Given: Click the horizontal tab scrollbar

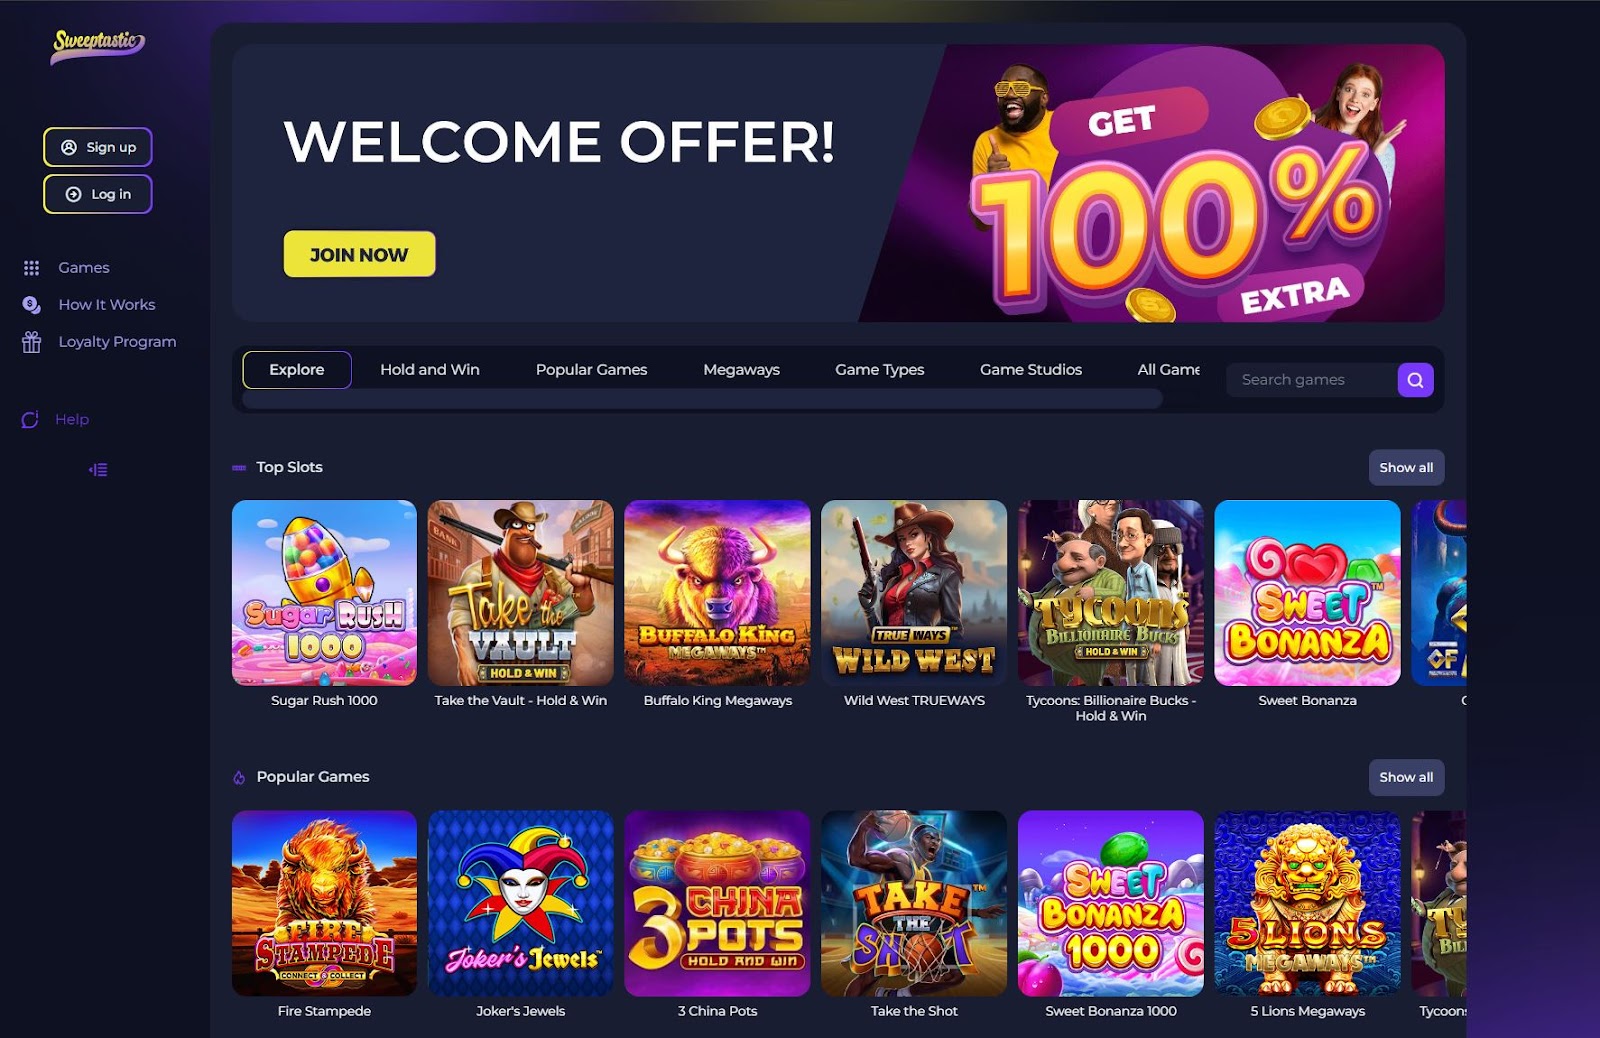Looking at the screenshot, I should (702, 399).
